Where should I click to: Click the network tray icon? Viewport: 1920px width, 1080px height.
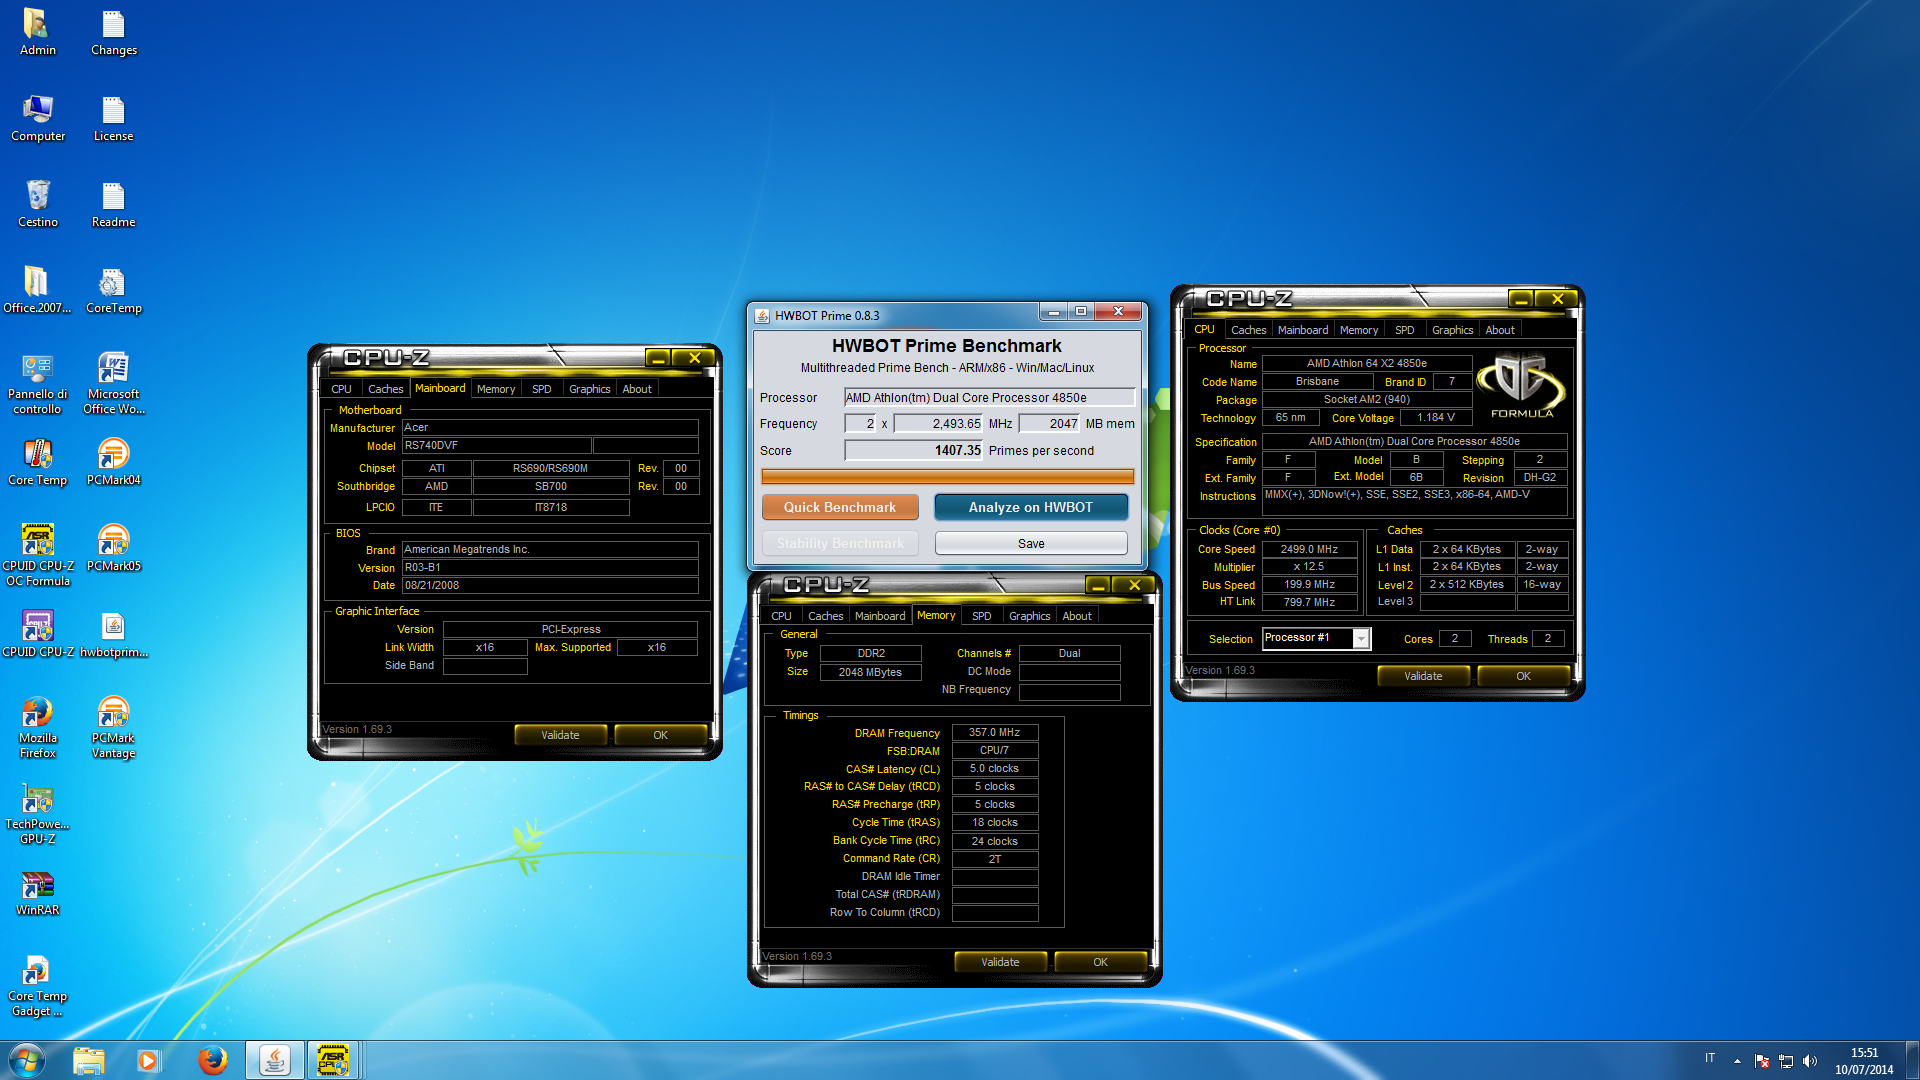(x=1786, y=1061)
